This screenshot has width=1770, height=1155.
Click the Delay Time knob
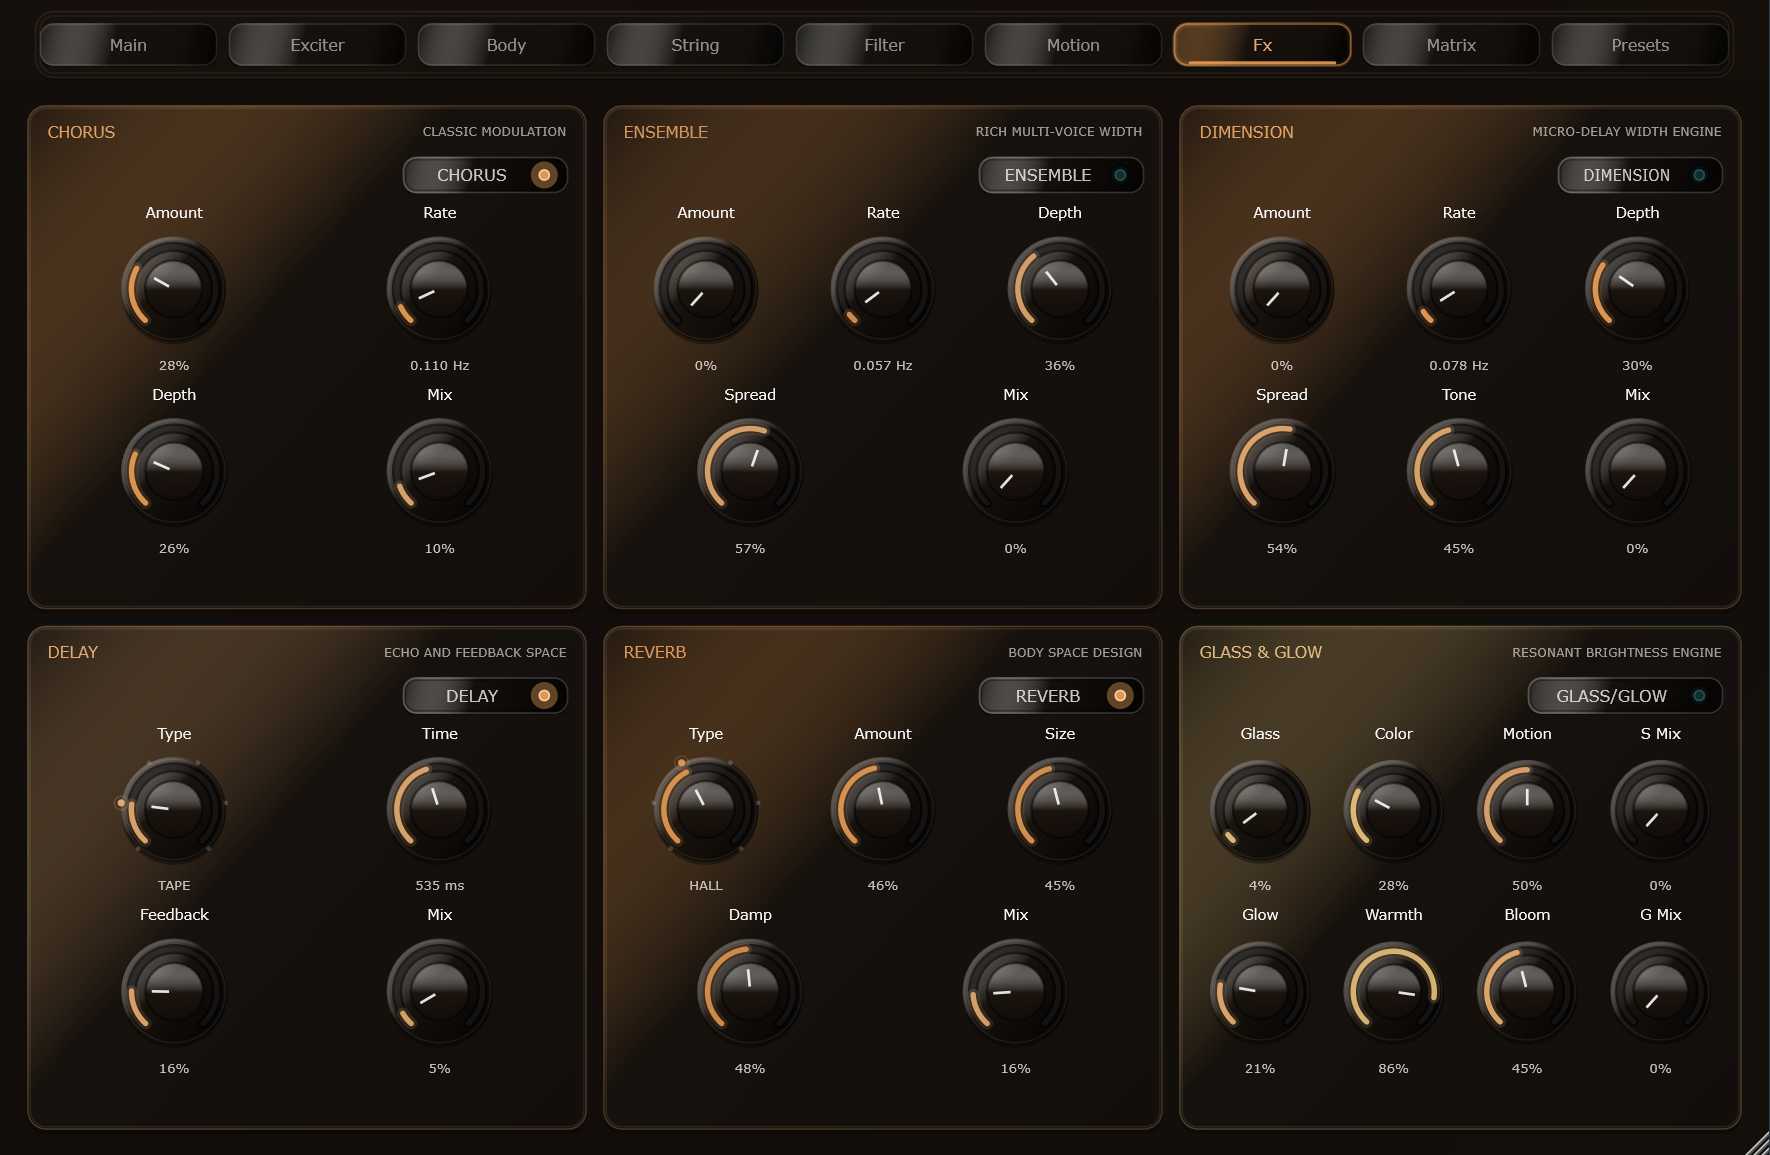click(439, 810)
